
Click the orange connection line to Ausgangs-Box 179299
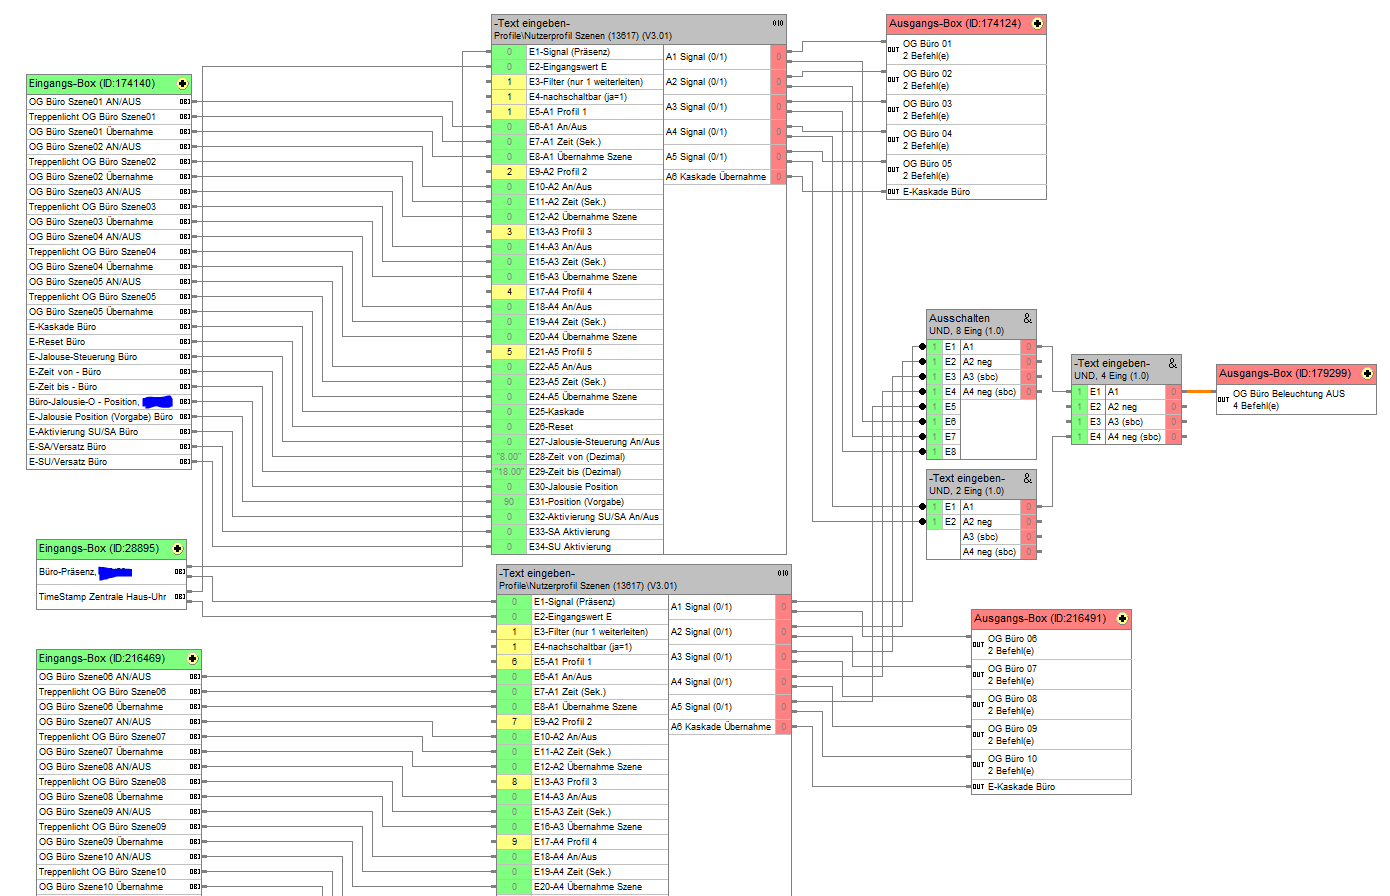[1199, 392]
